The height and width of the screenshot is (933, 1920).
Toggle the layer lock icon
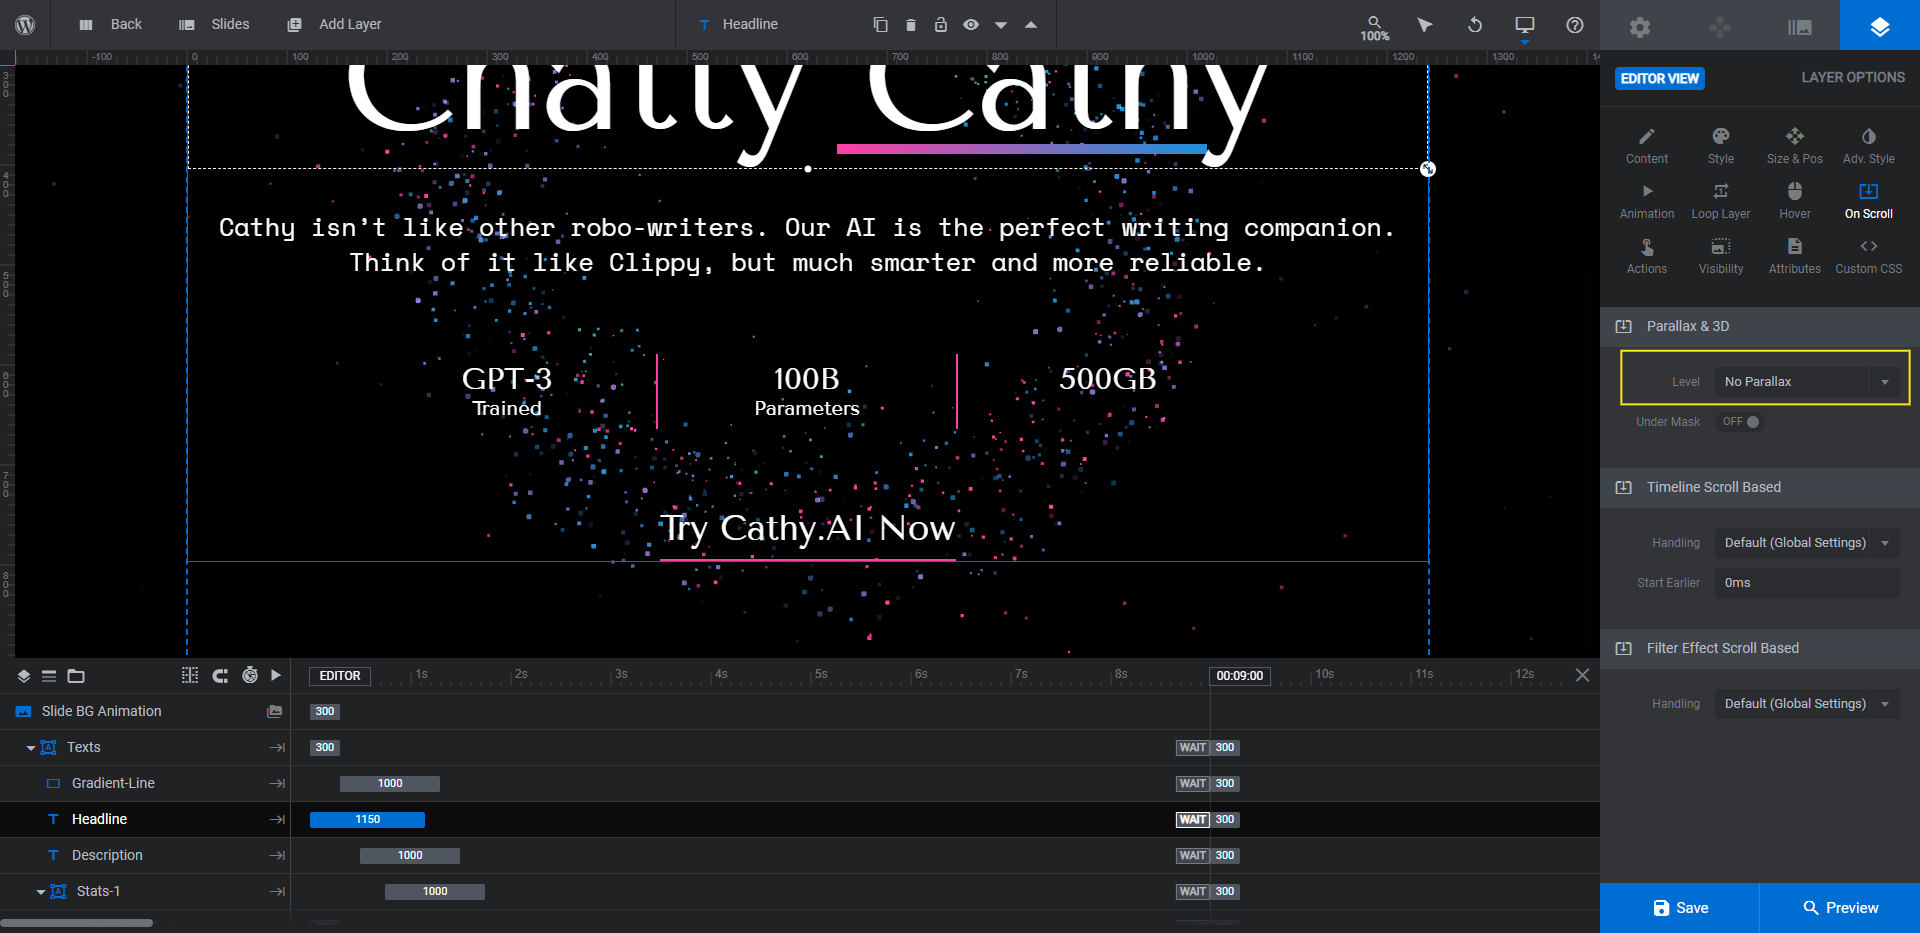(940, 25)
